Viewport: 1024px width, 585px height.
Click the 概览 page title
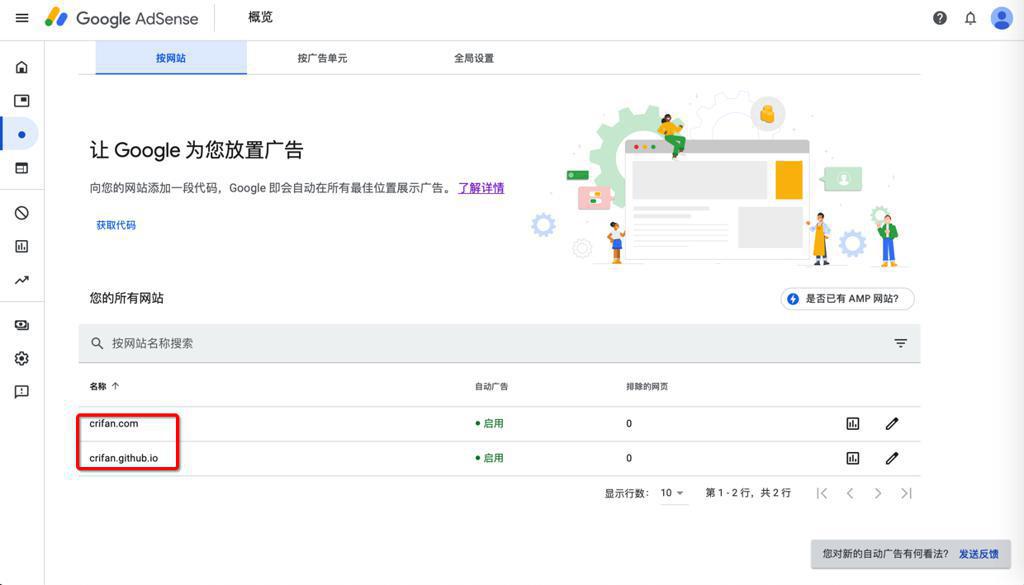(260, 18)
